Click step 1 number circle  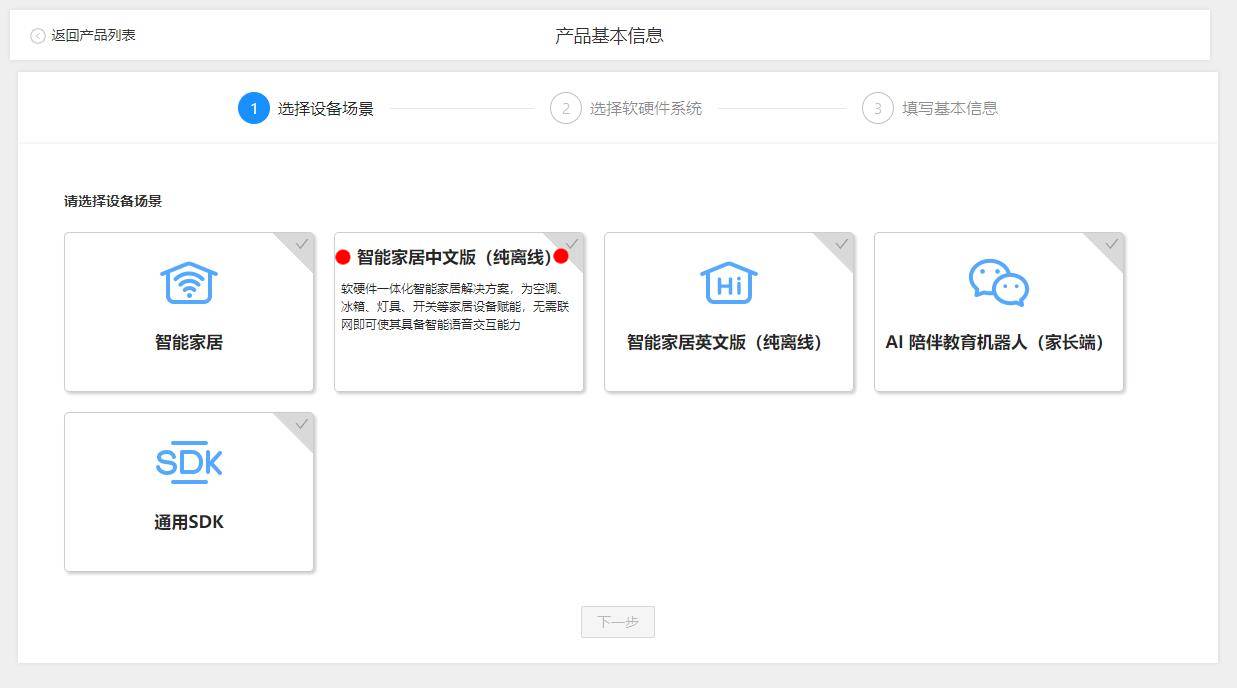pos(254,108)
